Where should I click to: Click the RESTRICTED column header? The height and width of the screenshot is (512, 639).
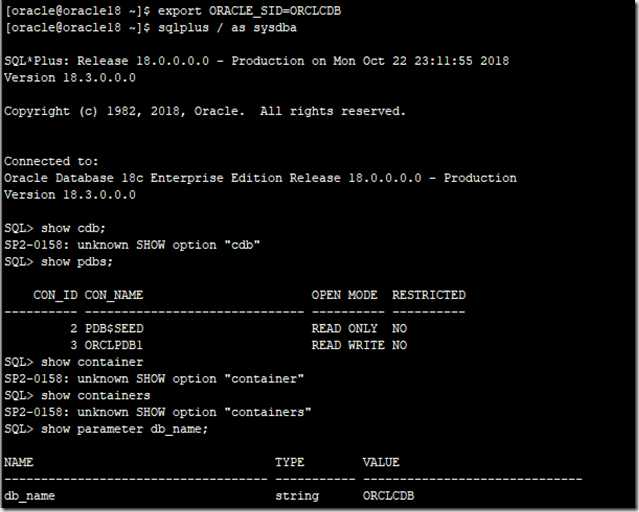(x=429, y=295)
